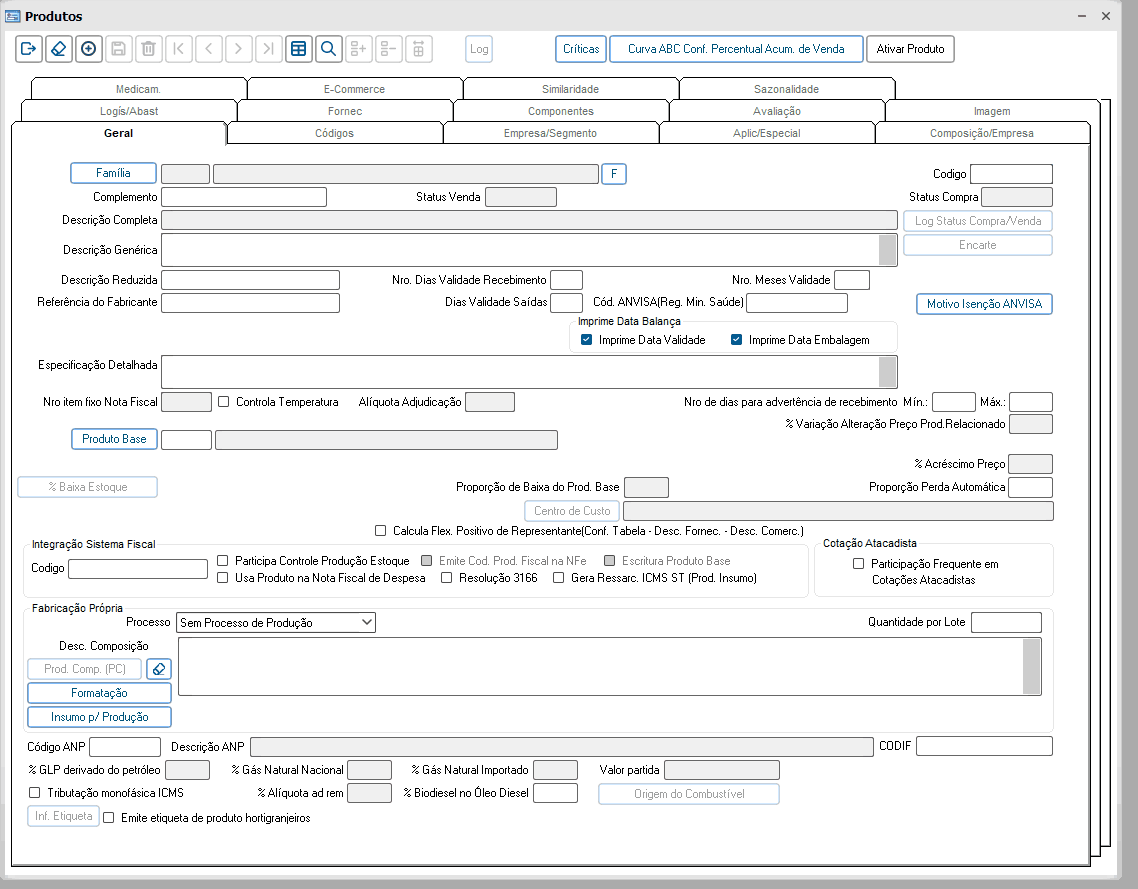This screenshot has width=1138, height=889.
Task: Go to first record arrow icon
Action: 179,49
